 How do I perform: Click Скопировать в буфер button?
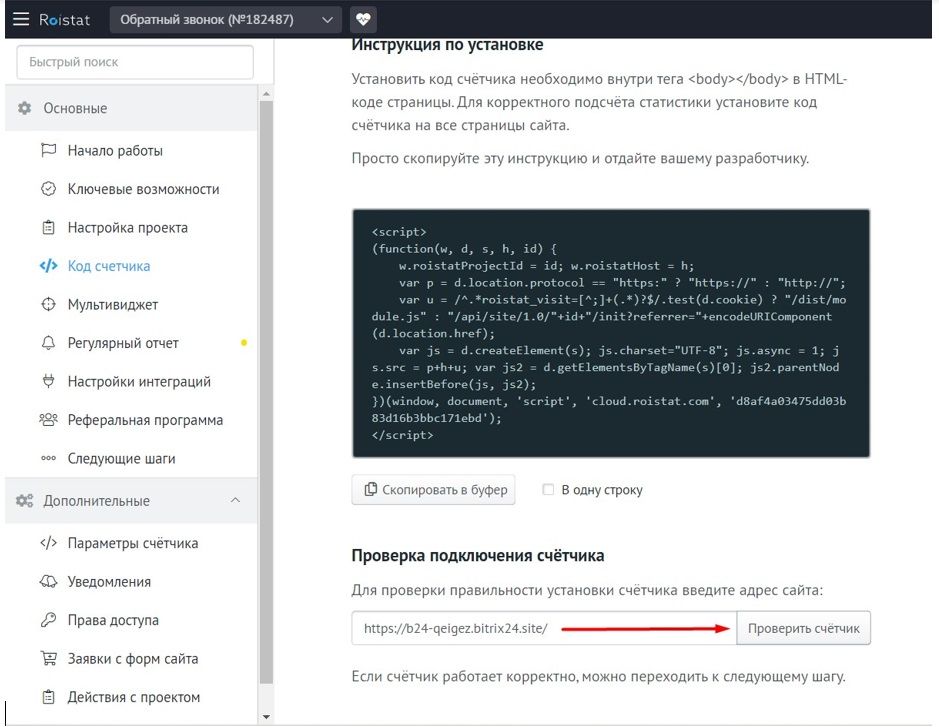pyautogui.click(x=434, y=489)
